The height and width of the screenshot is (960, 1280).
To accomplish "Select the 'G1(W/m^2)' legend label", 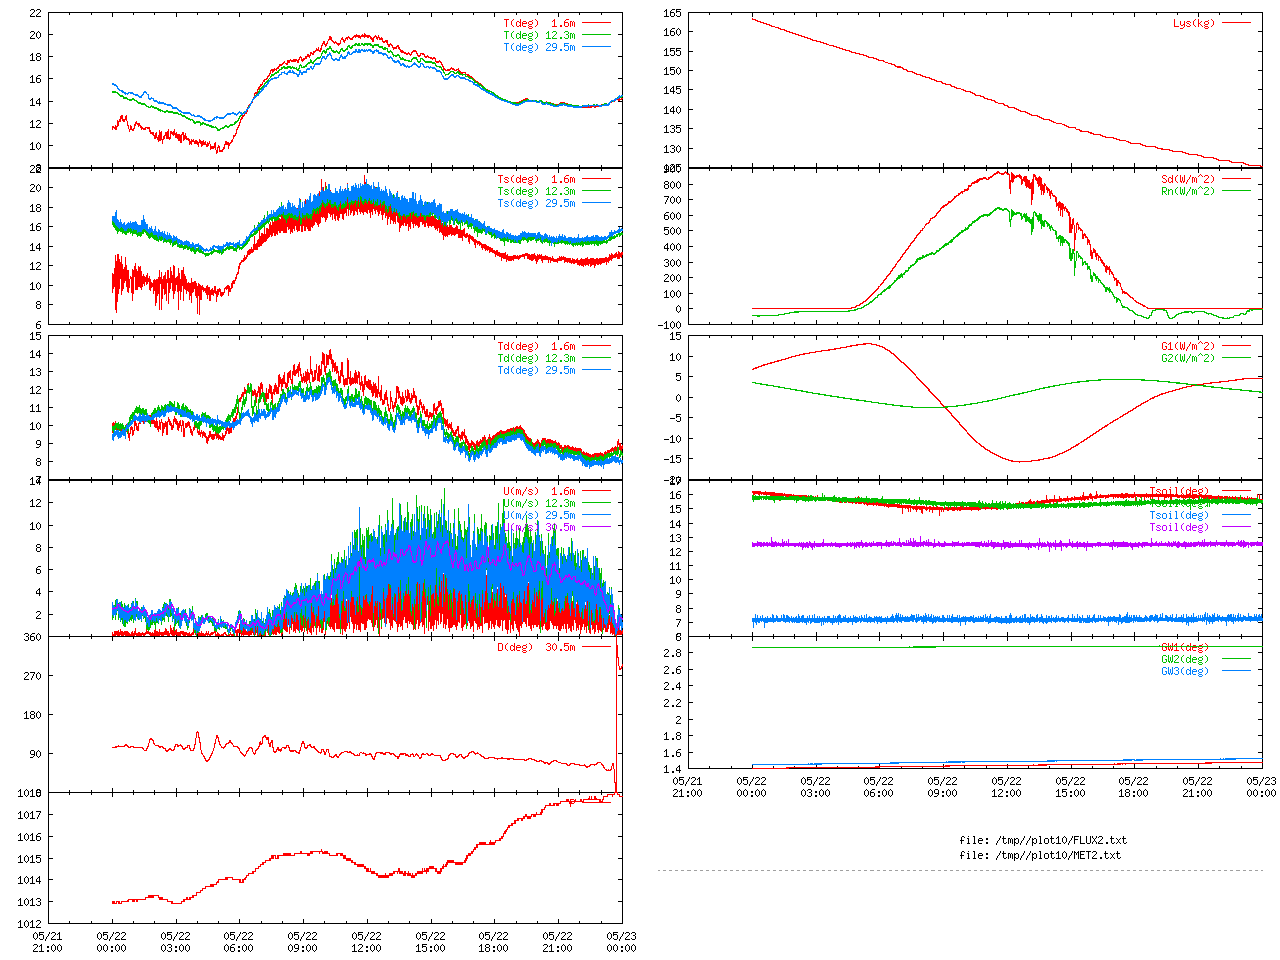I will pos(1188,347).
